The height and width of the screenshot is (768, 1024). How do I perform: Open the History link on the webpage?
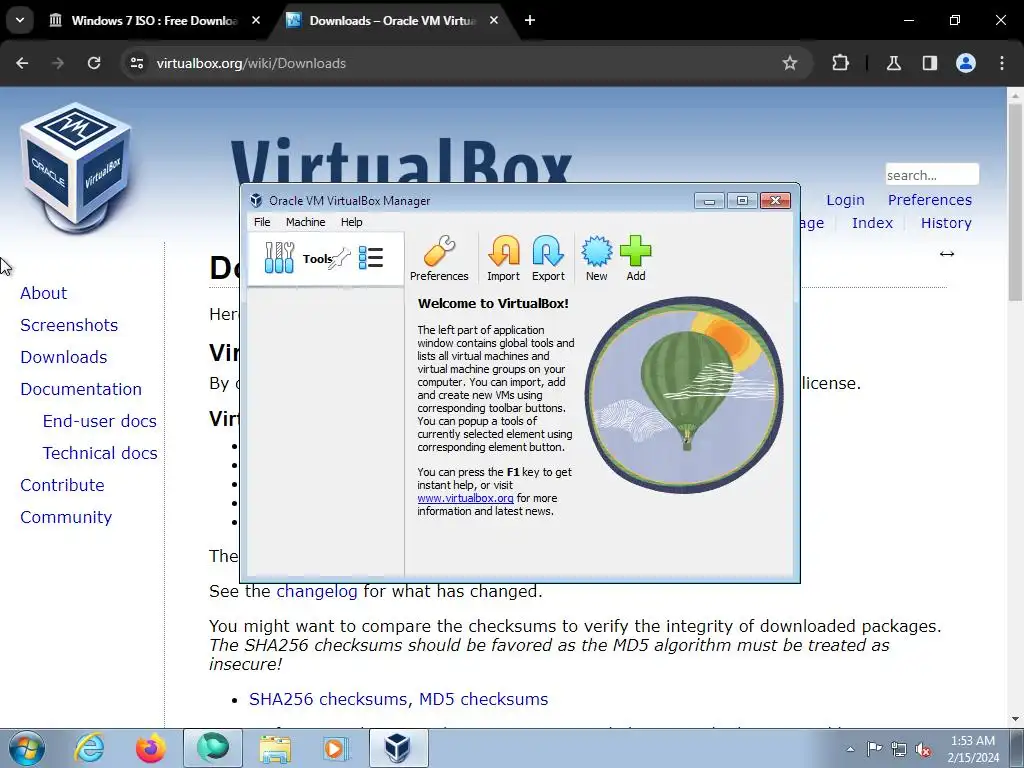coord(946,223)
